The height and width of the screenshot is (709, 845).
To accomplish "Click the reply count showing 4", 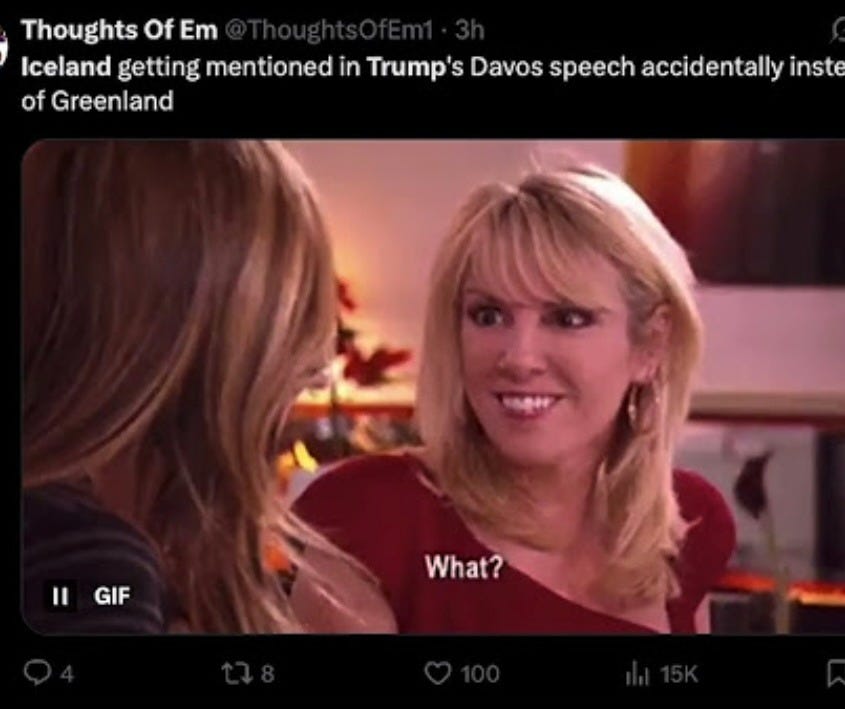I will pos(66,675).
